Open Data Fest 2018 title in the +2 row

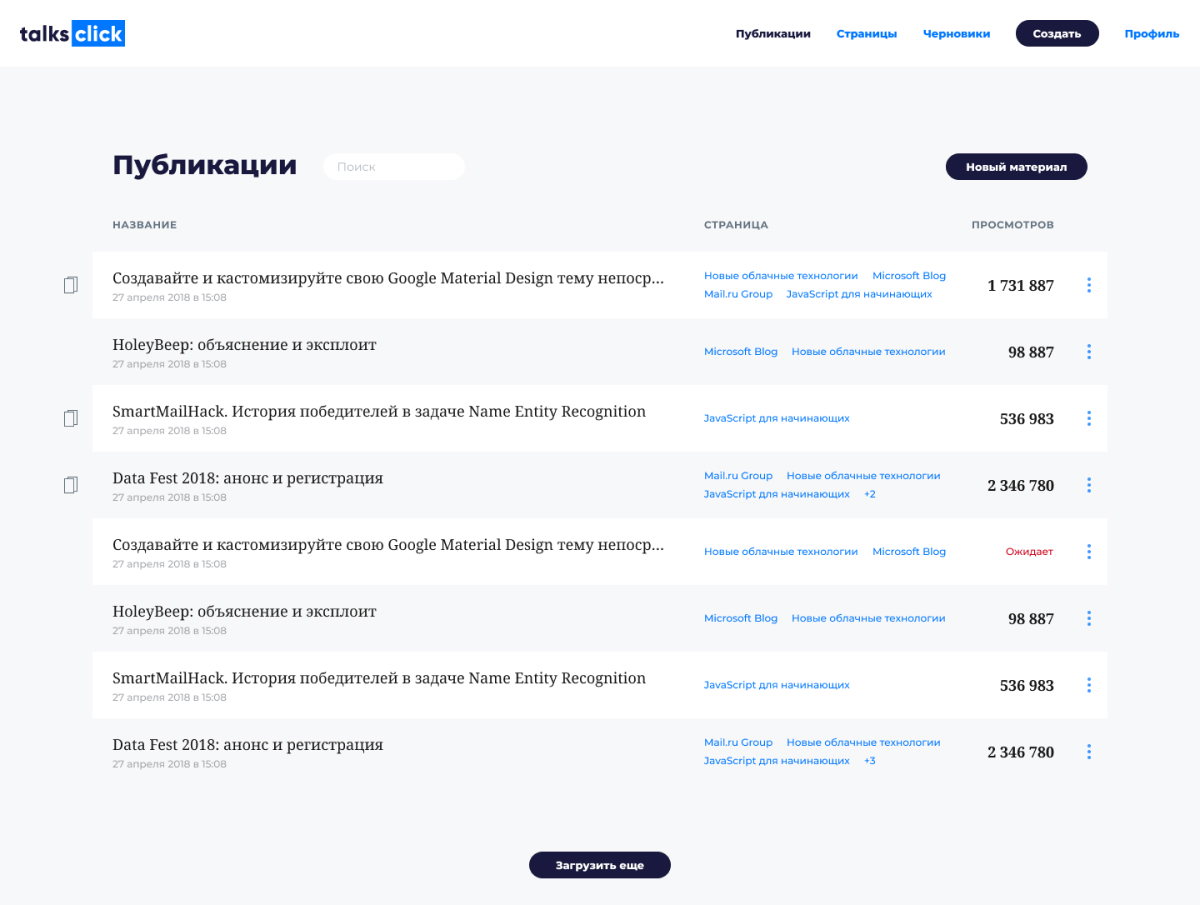click(x=248, y=478)
